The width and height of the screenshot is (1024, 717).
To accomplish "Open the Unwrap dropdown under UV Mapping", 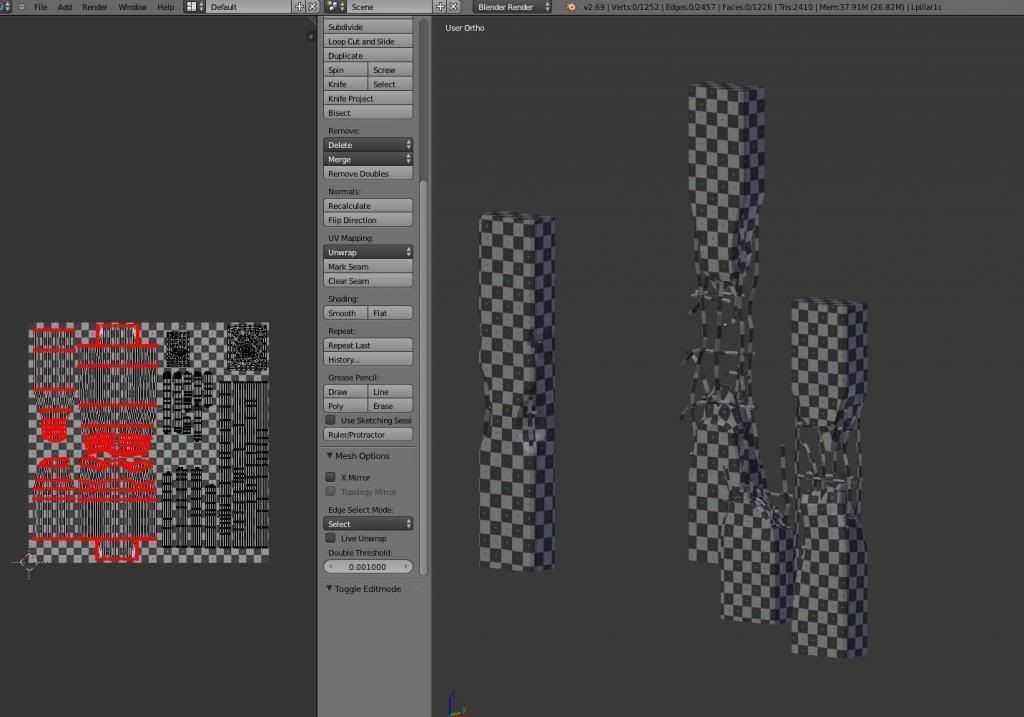I will tap(368, 252).
